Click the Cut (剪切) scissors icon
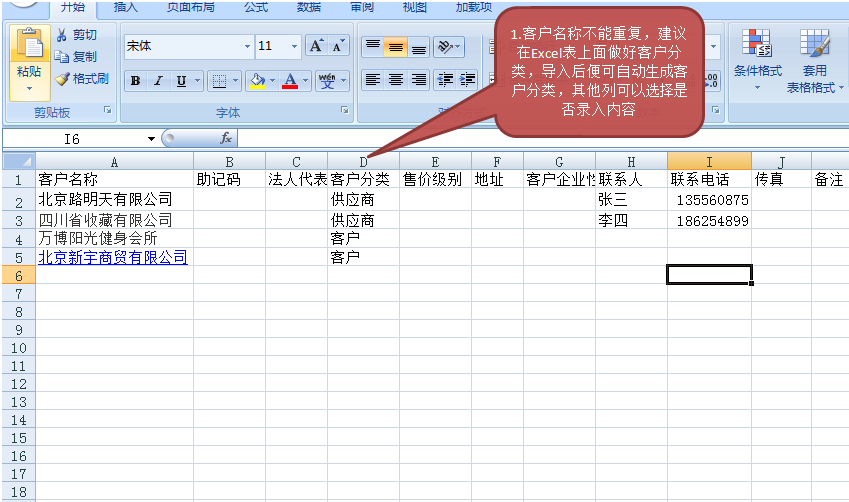Image resolution: width=849 pixels, height=502 pixels. (63, 35)
